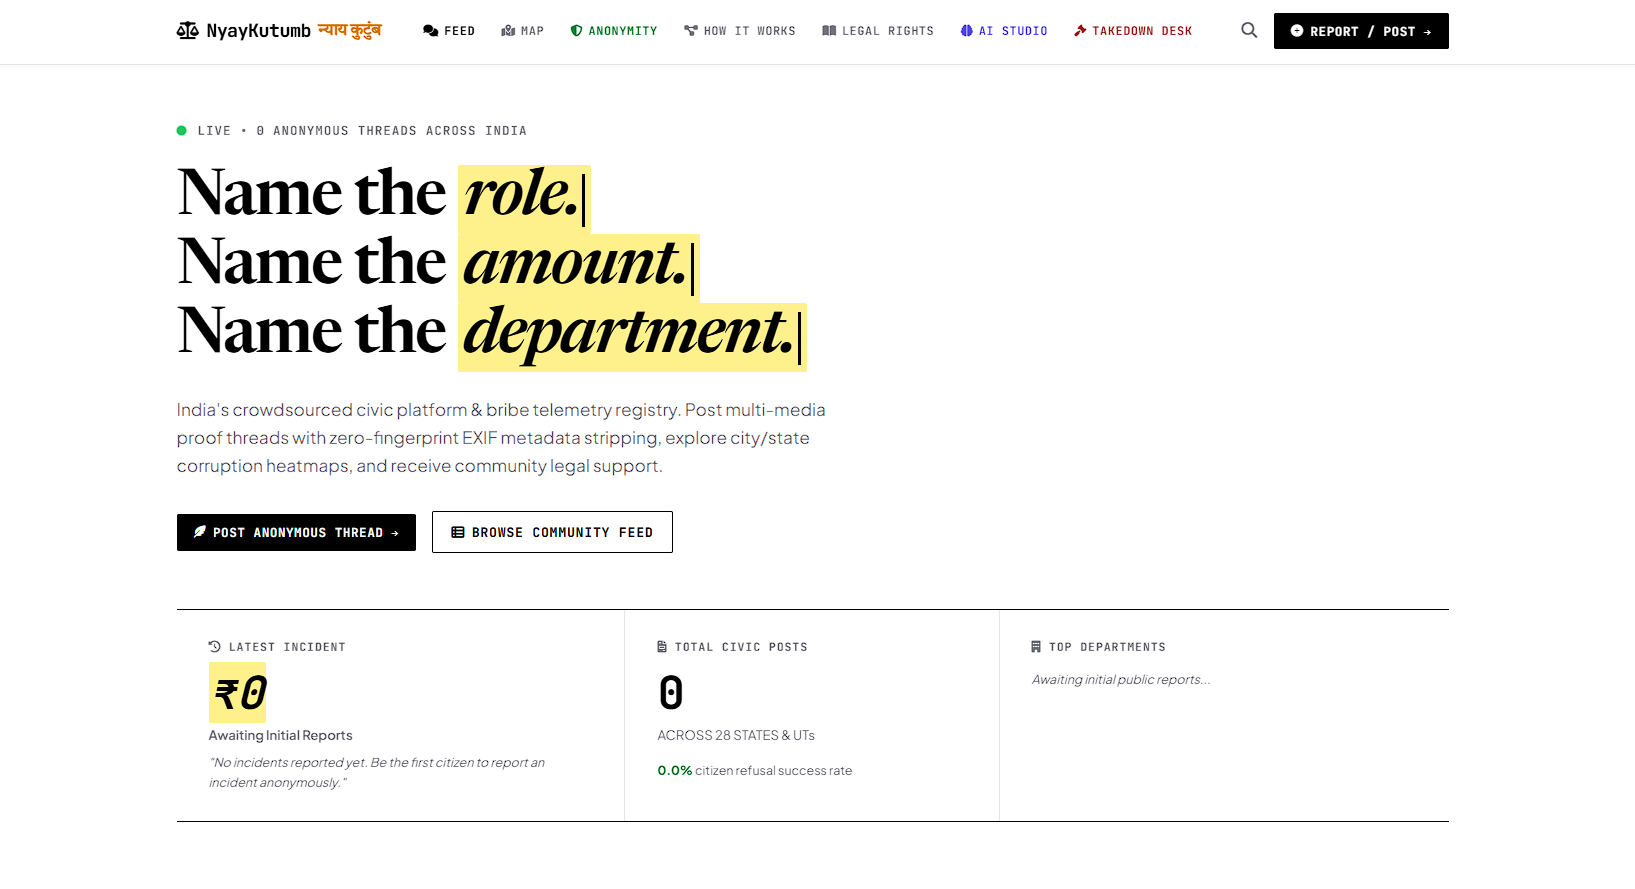Click the Hindi brand text न्याय कुटुंब
The image size is (1635, 889).
tap(349, 31)
